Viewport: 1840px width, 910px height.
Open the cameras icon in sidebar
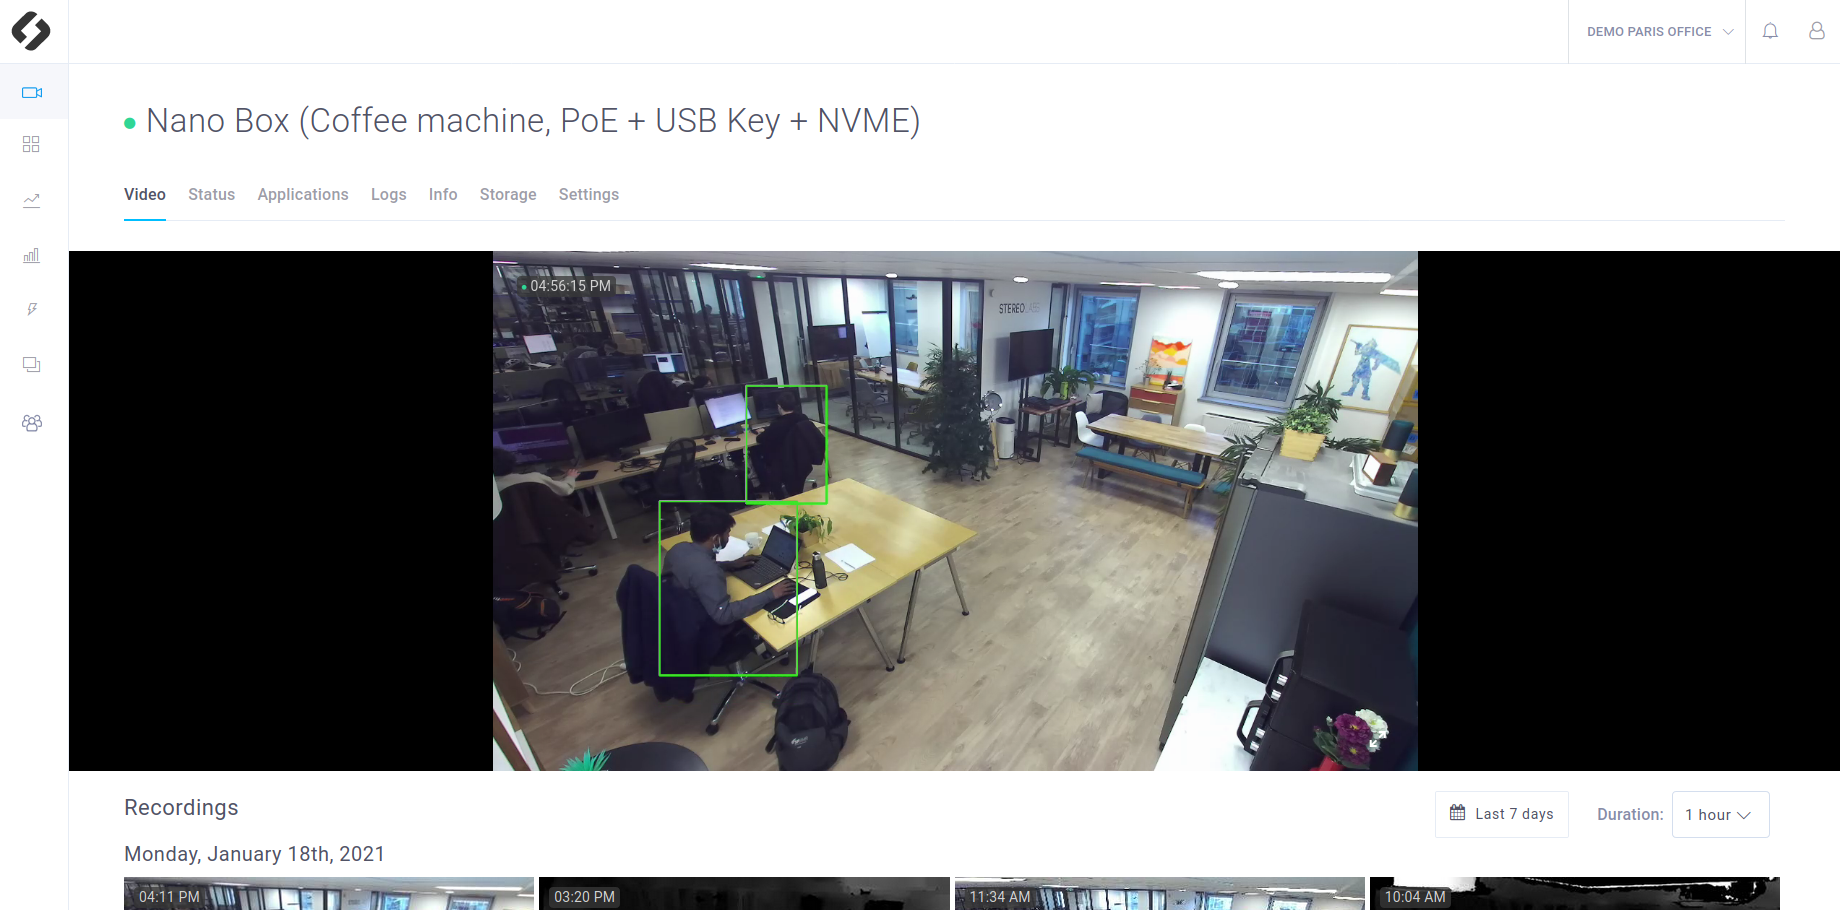click(x=32, y=93)
